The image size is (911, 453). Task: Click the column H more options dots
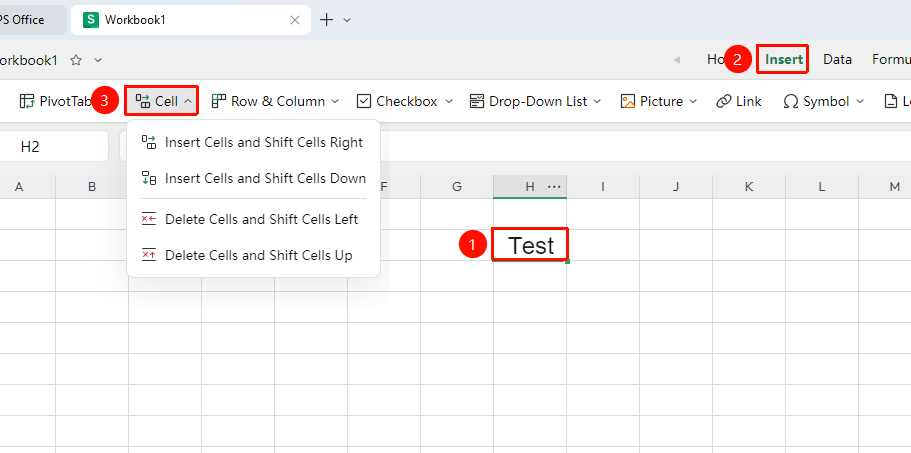coord(554,186)
